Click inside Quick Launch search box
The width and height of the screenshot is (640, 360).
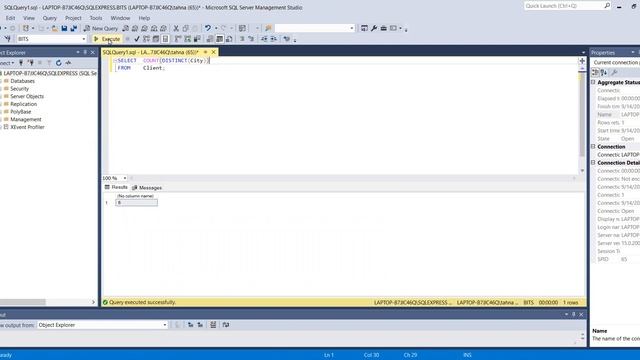[563, 6]
